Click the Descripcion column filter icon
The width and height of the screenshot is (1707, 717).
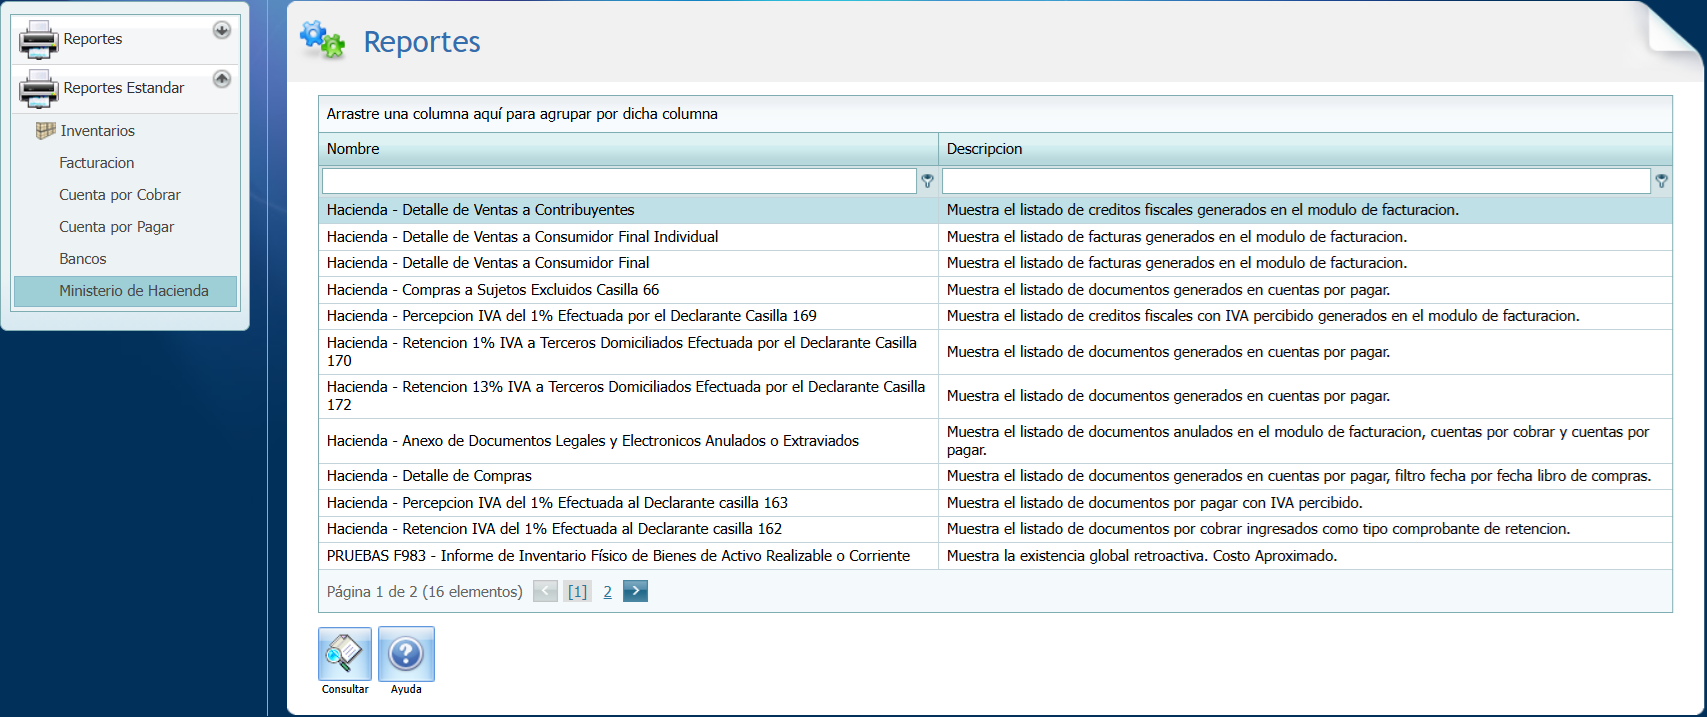[1661, 181]
